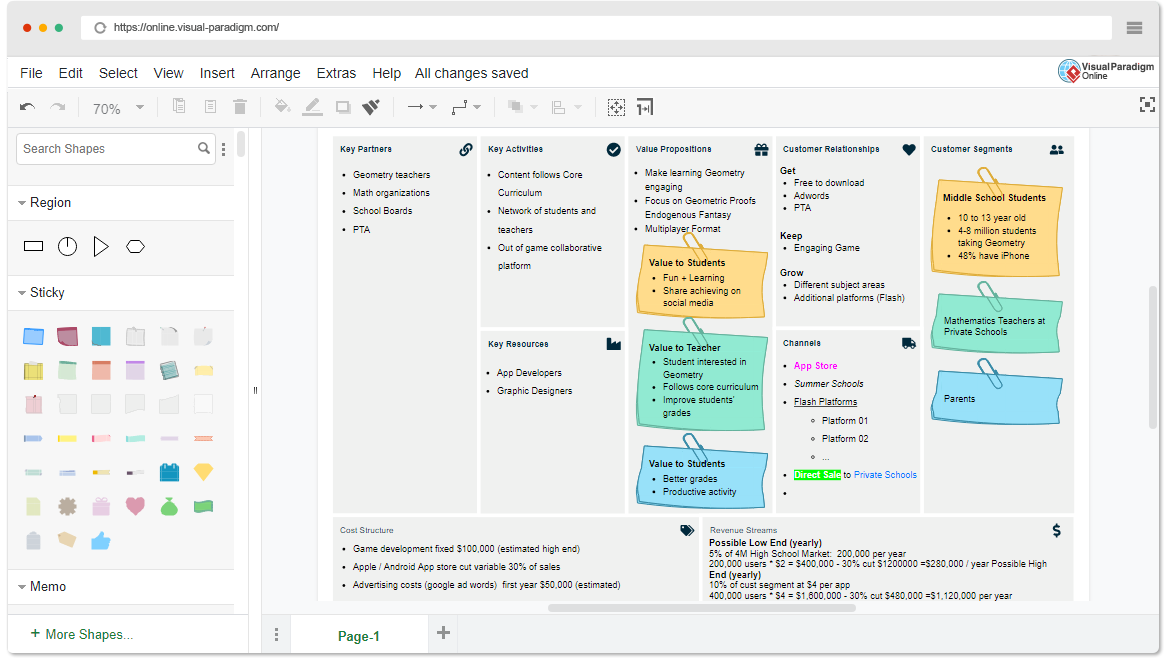Click the Key Activities checkmark icon
The image size is (1170, 665).
coord(613,150)
